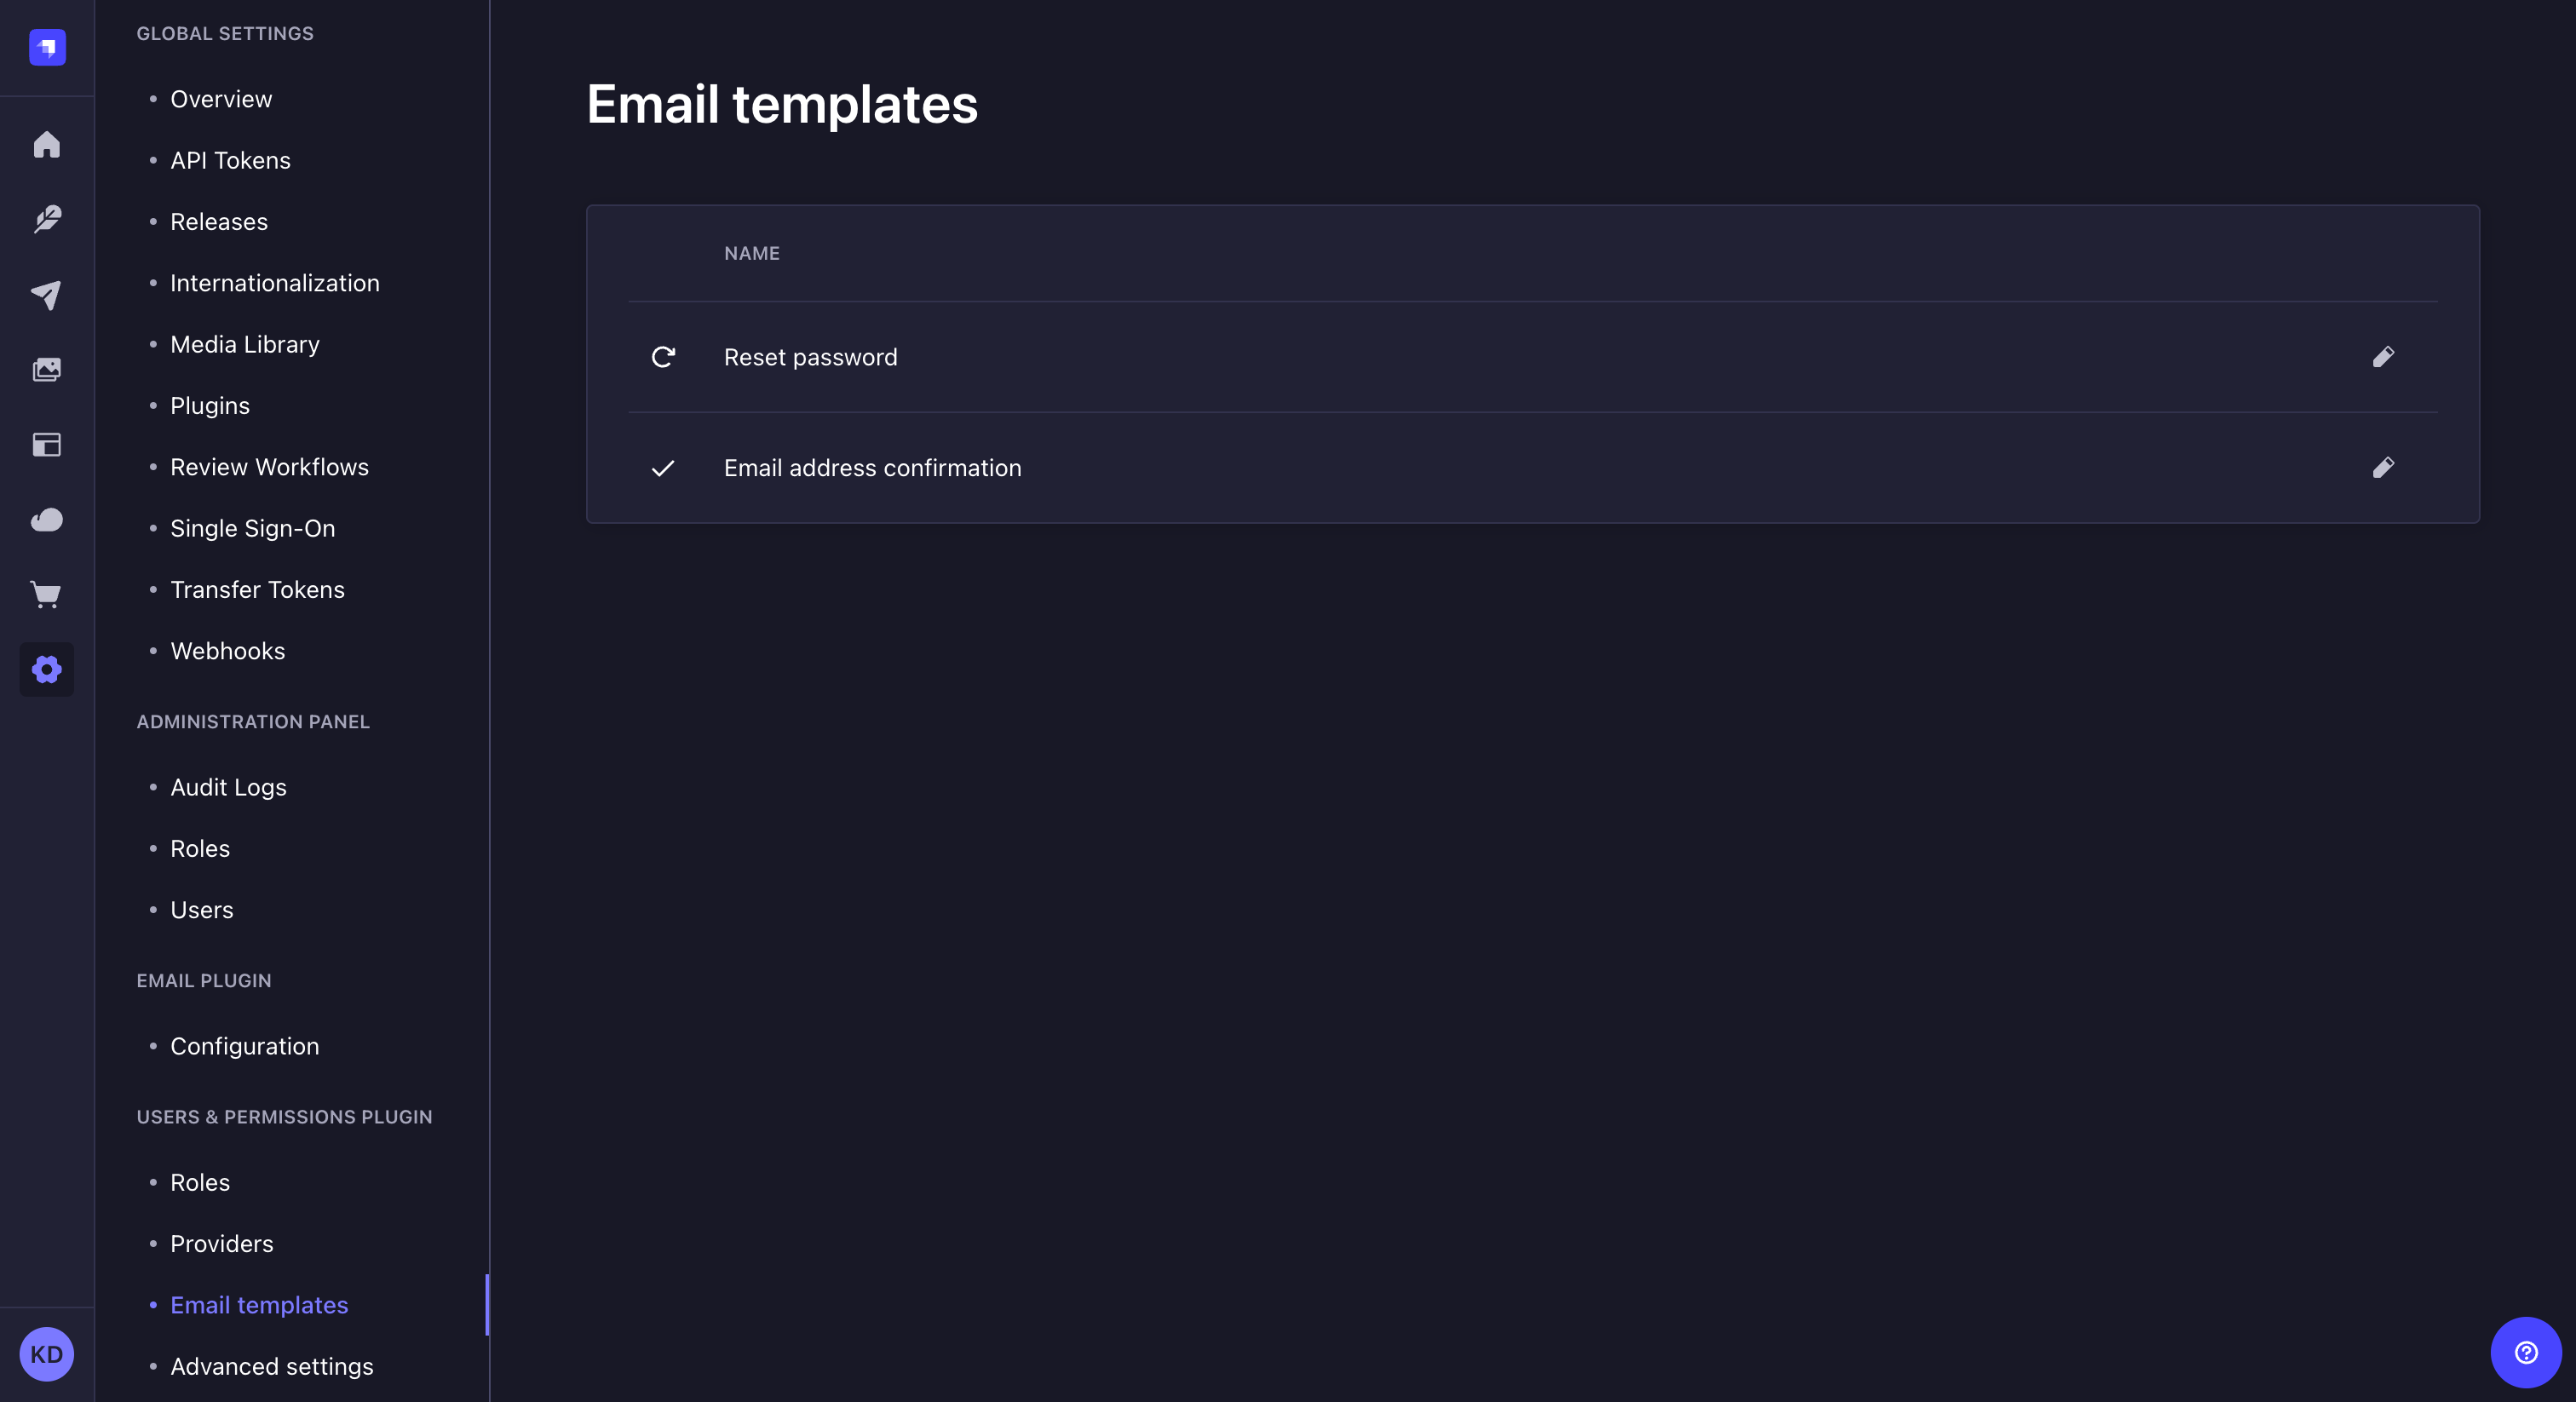Open the Marketplace cart icon

click(46, 595)
